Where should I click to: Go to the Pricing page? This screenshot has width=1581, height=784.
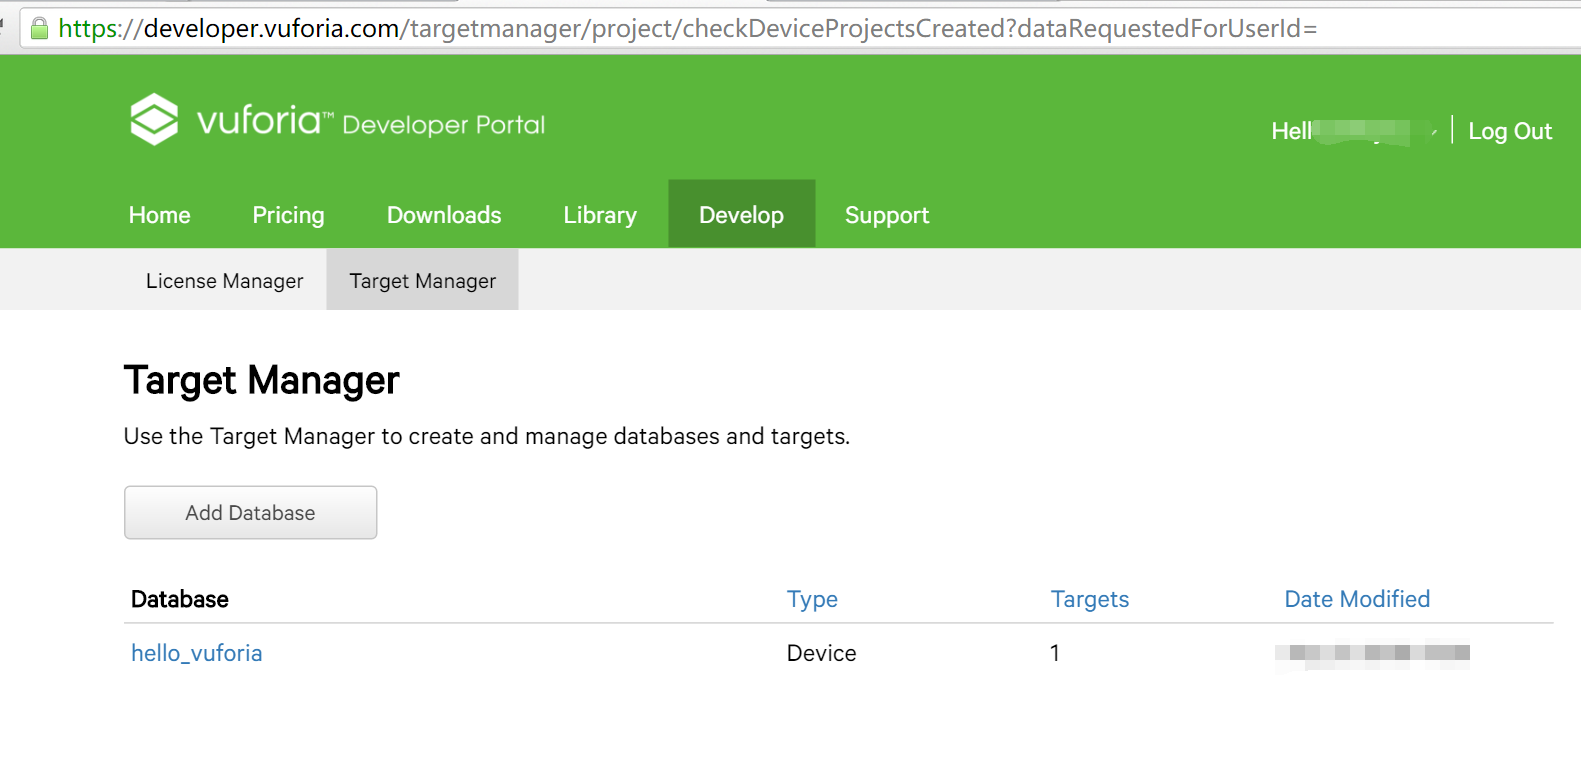pyautogui.click(x=288, y=215)
